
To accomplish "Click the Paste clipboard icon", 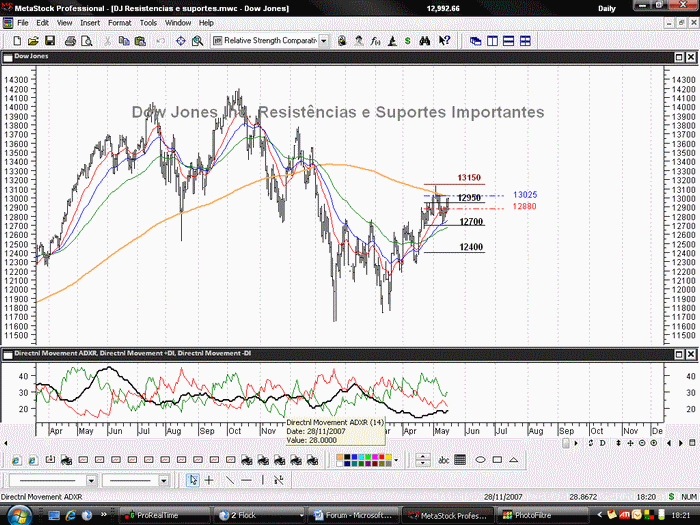I will click(140, 41).
